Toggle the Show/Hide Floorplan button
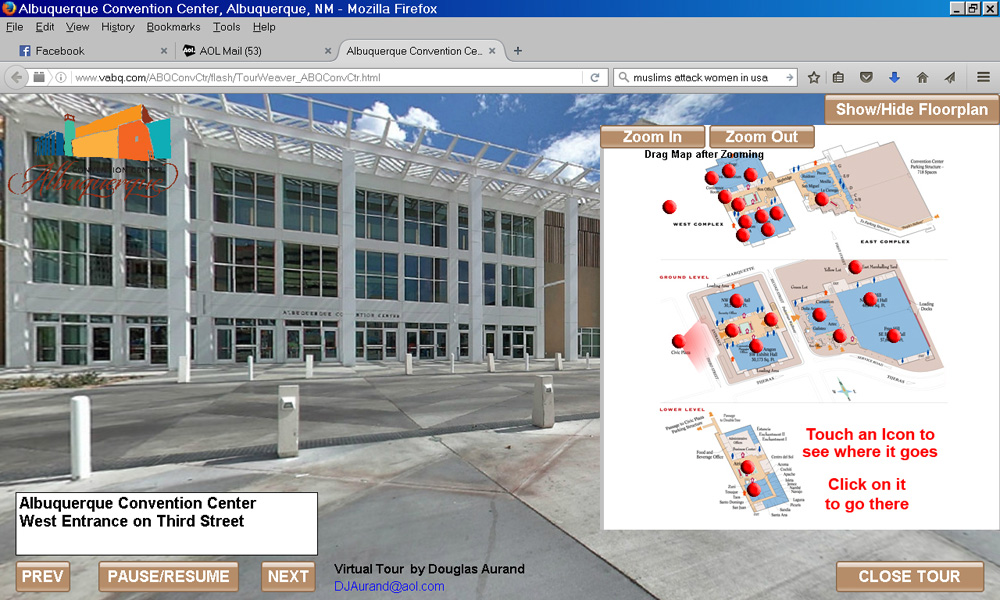 pyautogui.click(x=911, y=110)
